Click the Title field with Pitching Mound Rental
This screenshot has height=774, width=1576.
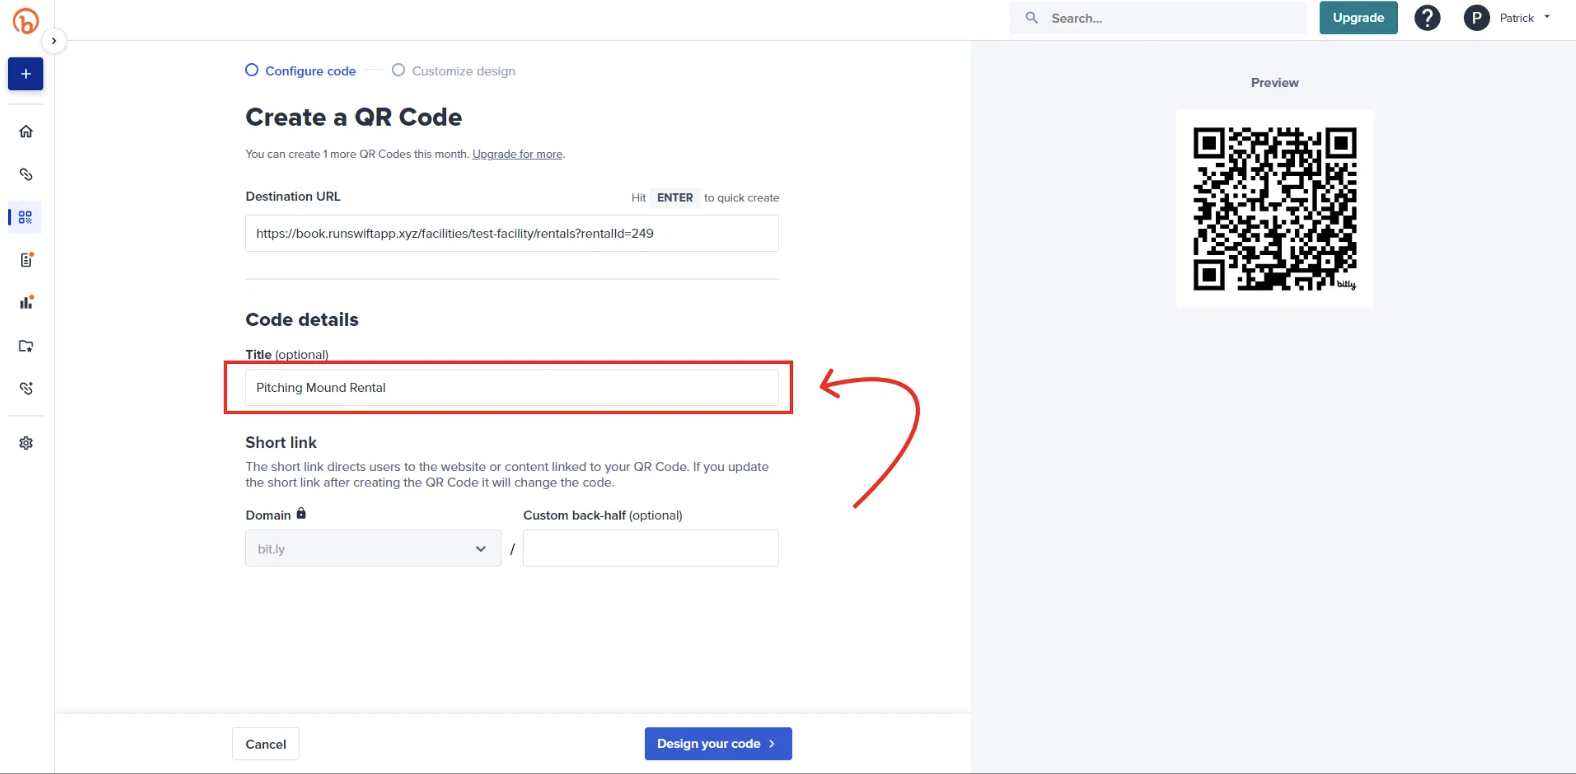point(512,388)
